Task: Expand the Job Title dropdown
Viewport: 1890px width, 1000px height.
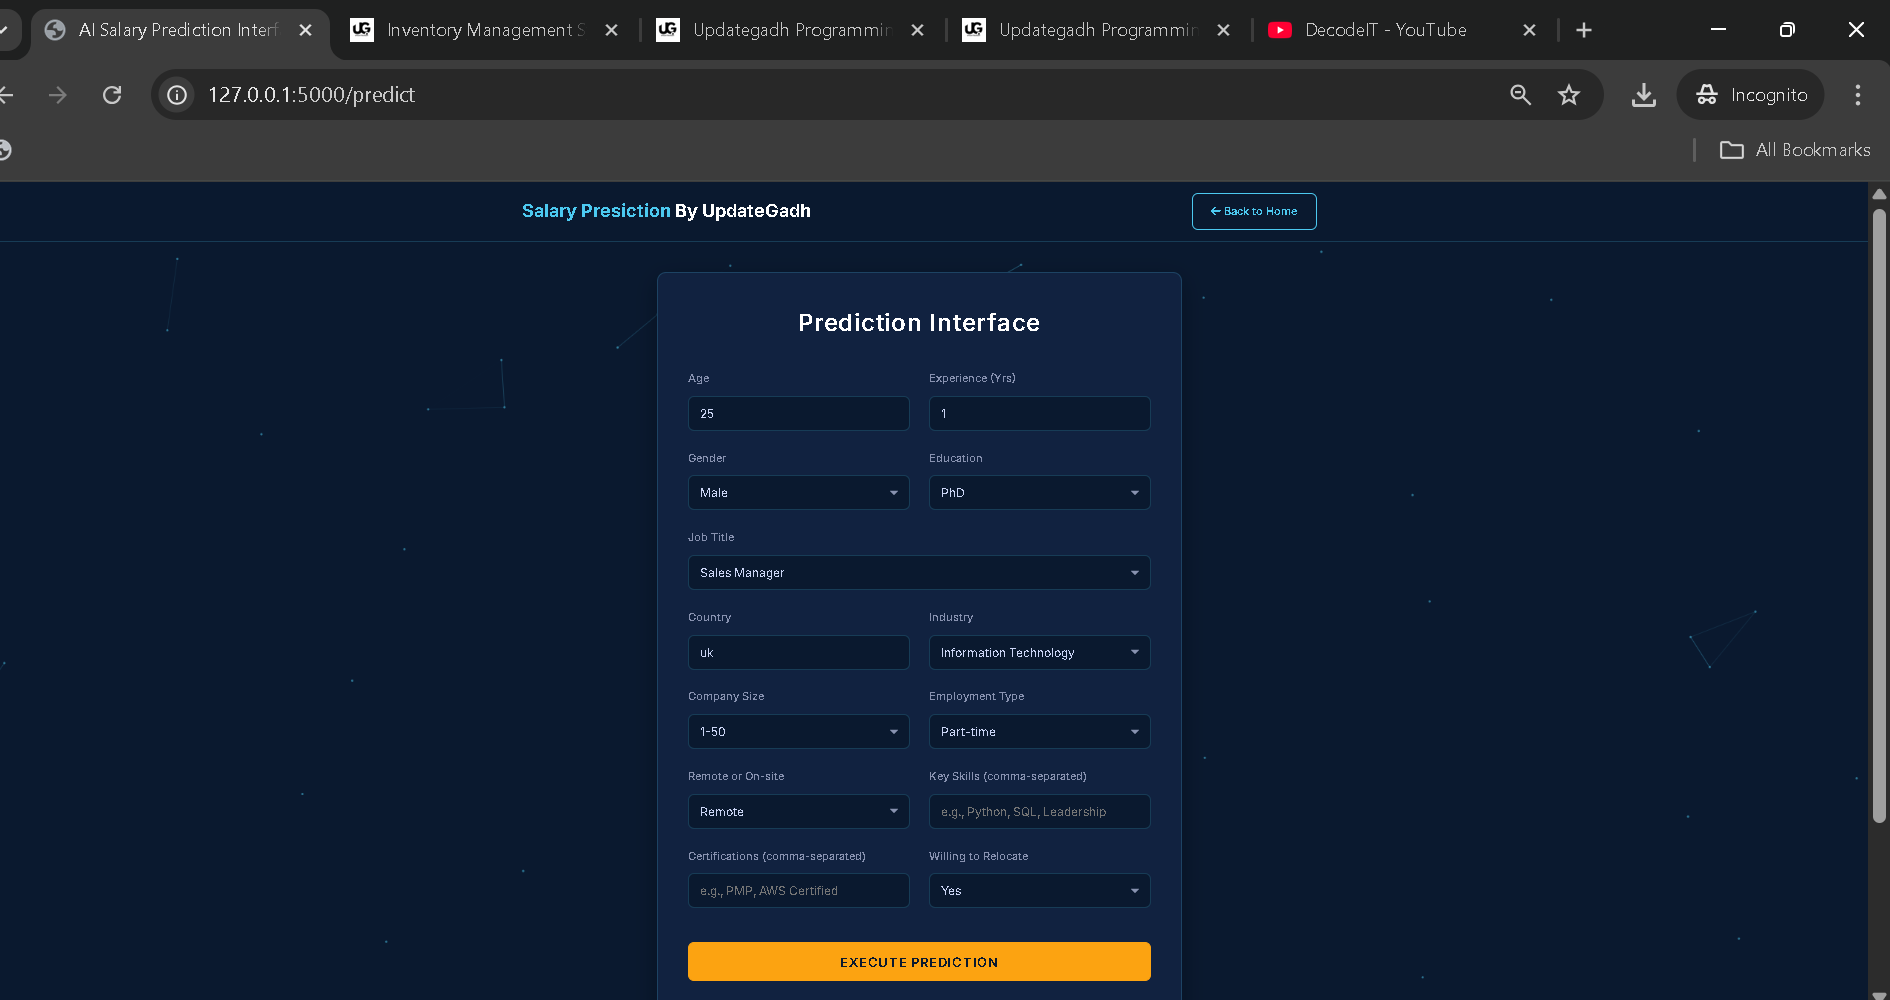Action: click(918, 573)
